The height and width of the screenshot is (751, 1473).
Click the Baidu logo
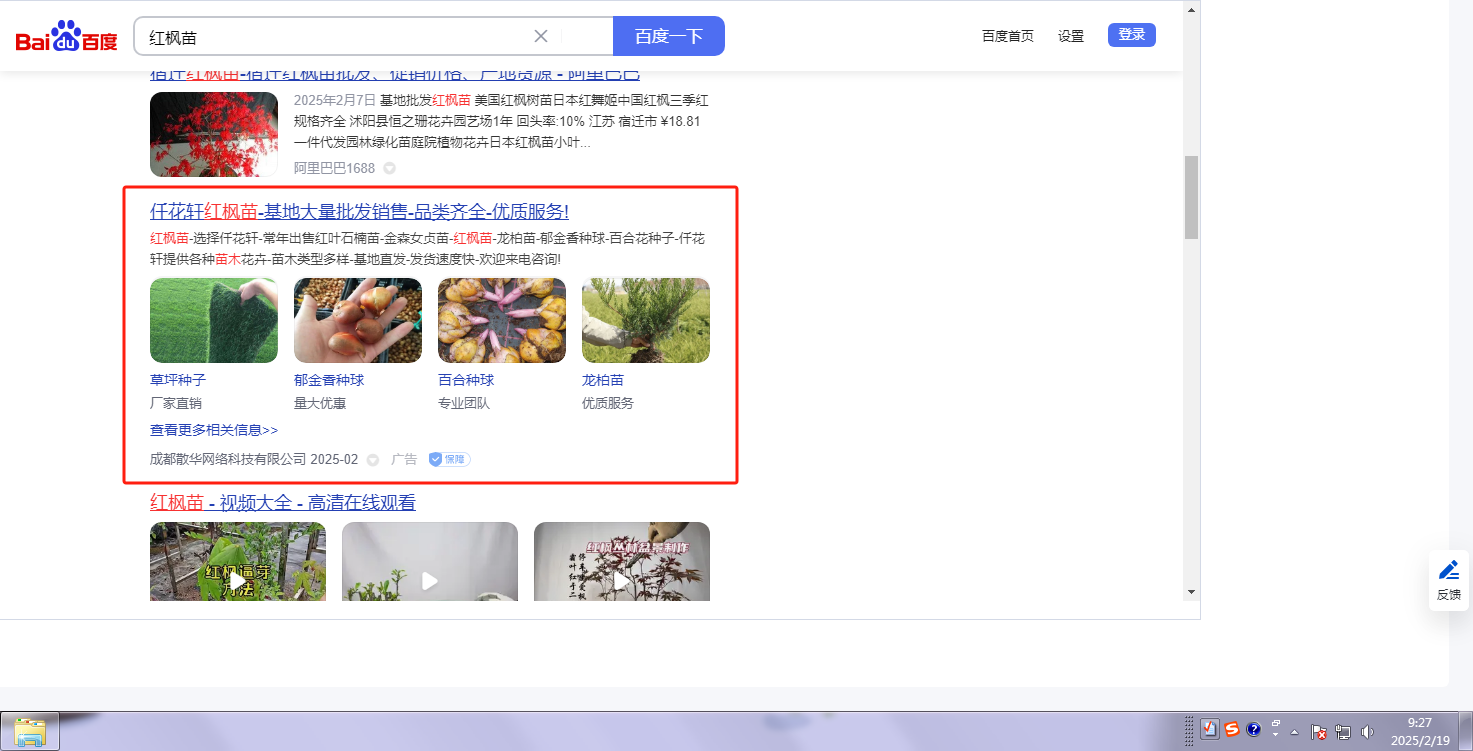pyautogui.click(x=66, y=37)
